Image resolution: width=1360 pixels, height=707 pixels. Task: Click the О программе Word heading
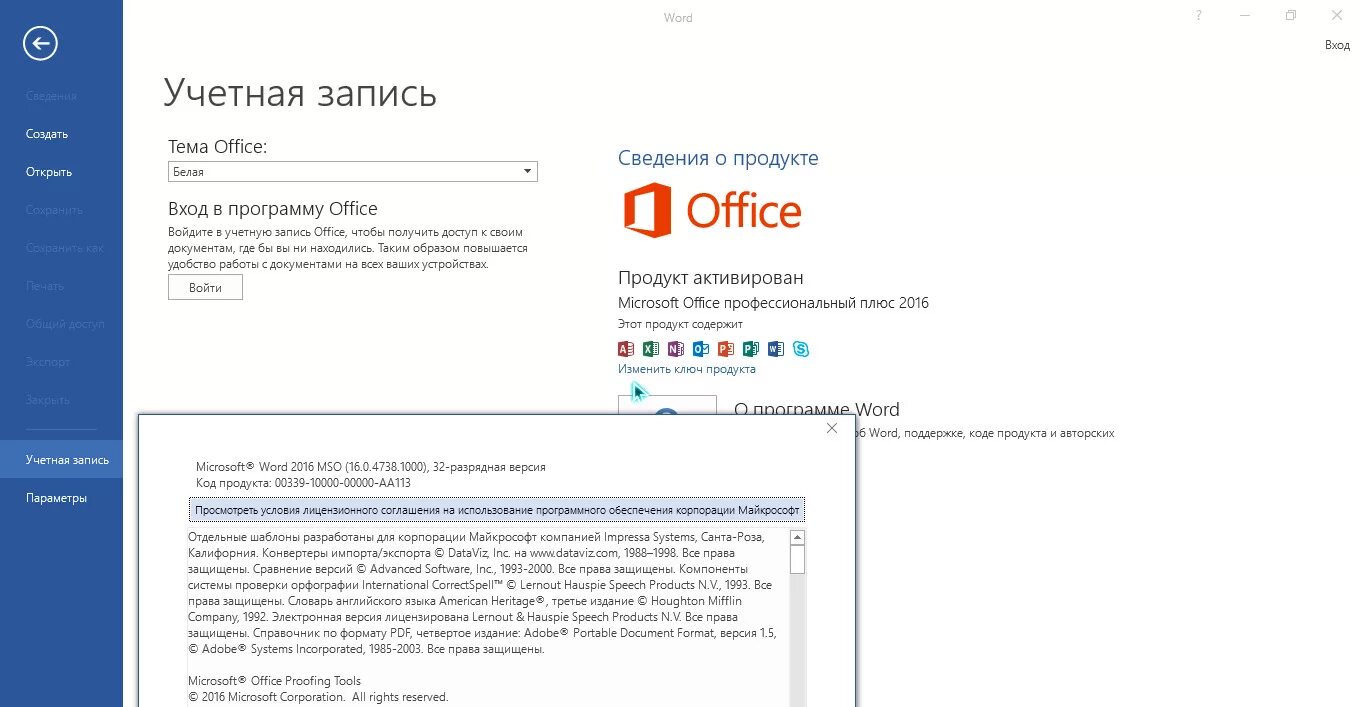click(x=817, y=409)
